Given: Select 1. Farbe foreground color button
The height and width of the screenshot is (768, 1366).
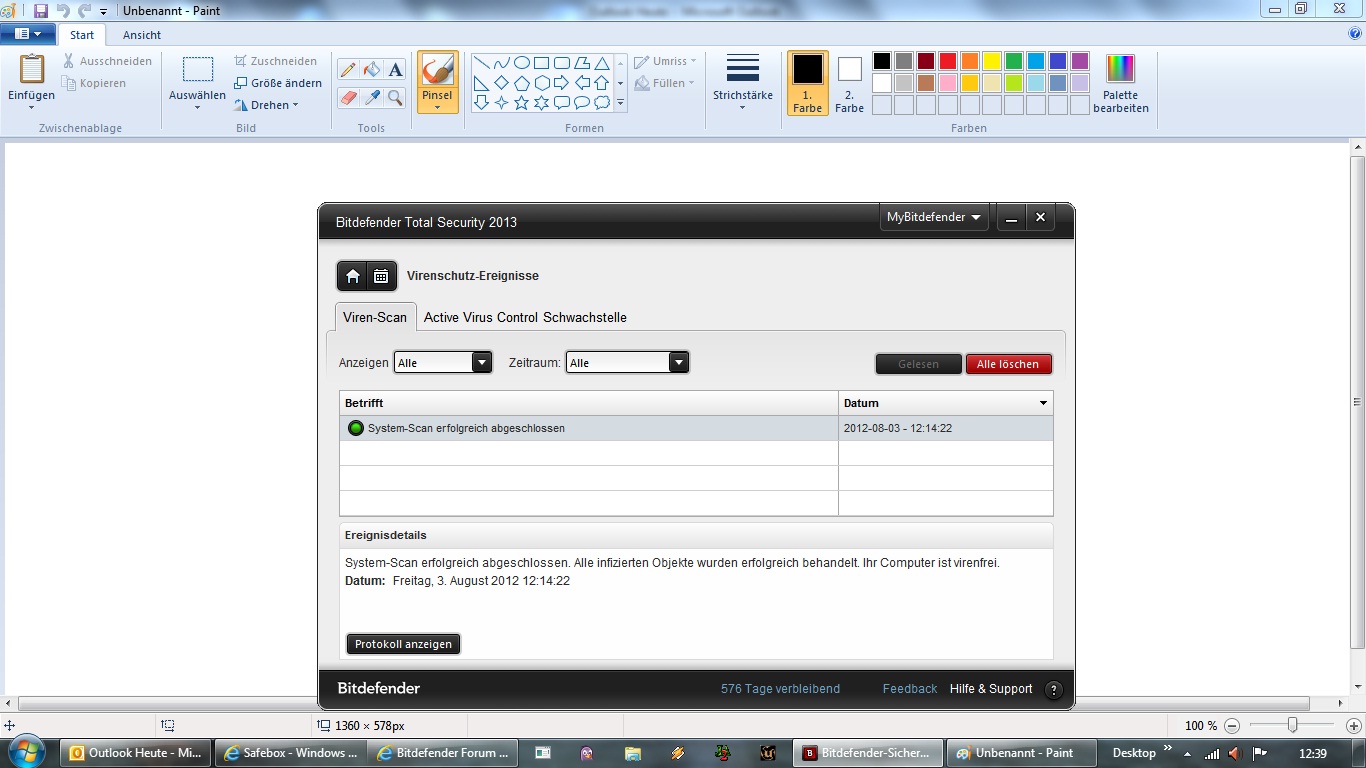Looking at the screenshot, I should tap(808, 84).
